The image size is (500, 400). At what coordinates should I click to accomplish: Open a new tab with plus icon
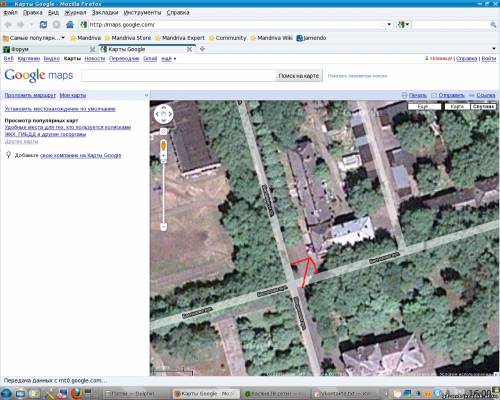click(202, 49)
